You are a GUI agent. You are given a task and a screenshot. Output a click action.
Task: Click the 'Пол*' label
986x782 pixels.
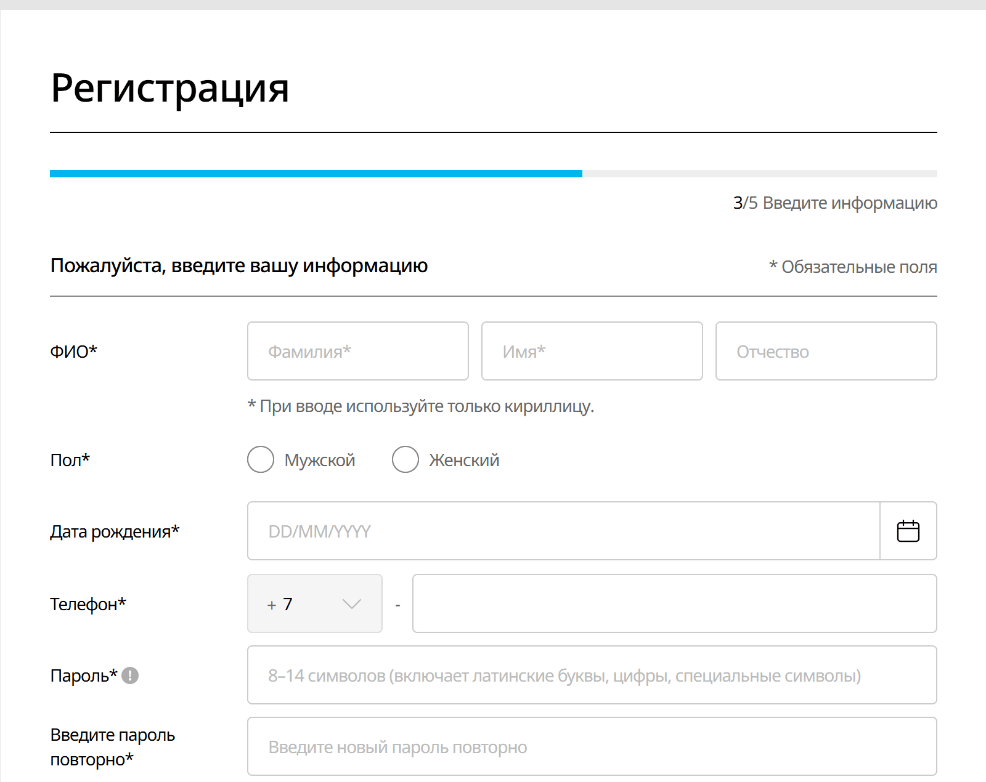coord(70,460)
